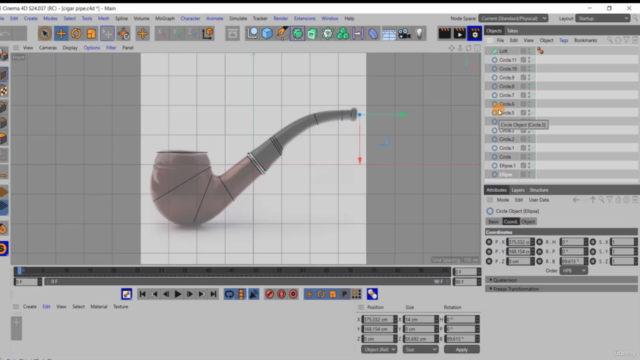The height and width of the screenshot is (360, 640).
Task: Click stepper of start frame 0 F field
Action: 40,282
